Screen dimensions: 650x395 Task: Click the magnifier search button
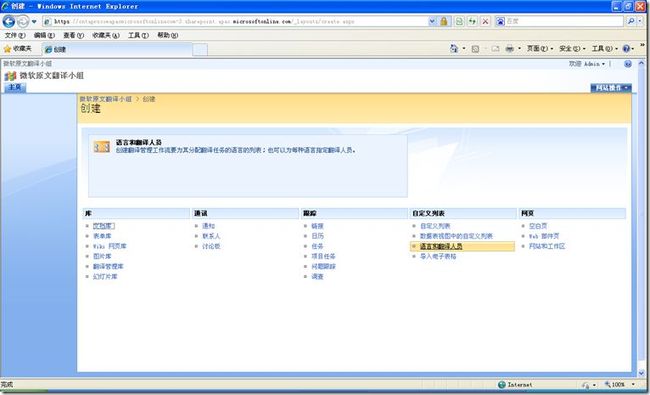click(x=631, y=21)
